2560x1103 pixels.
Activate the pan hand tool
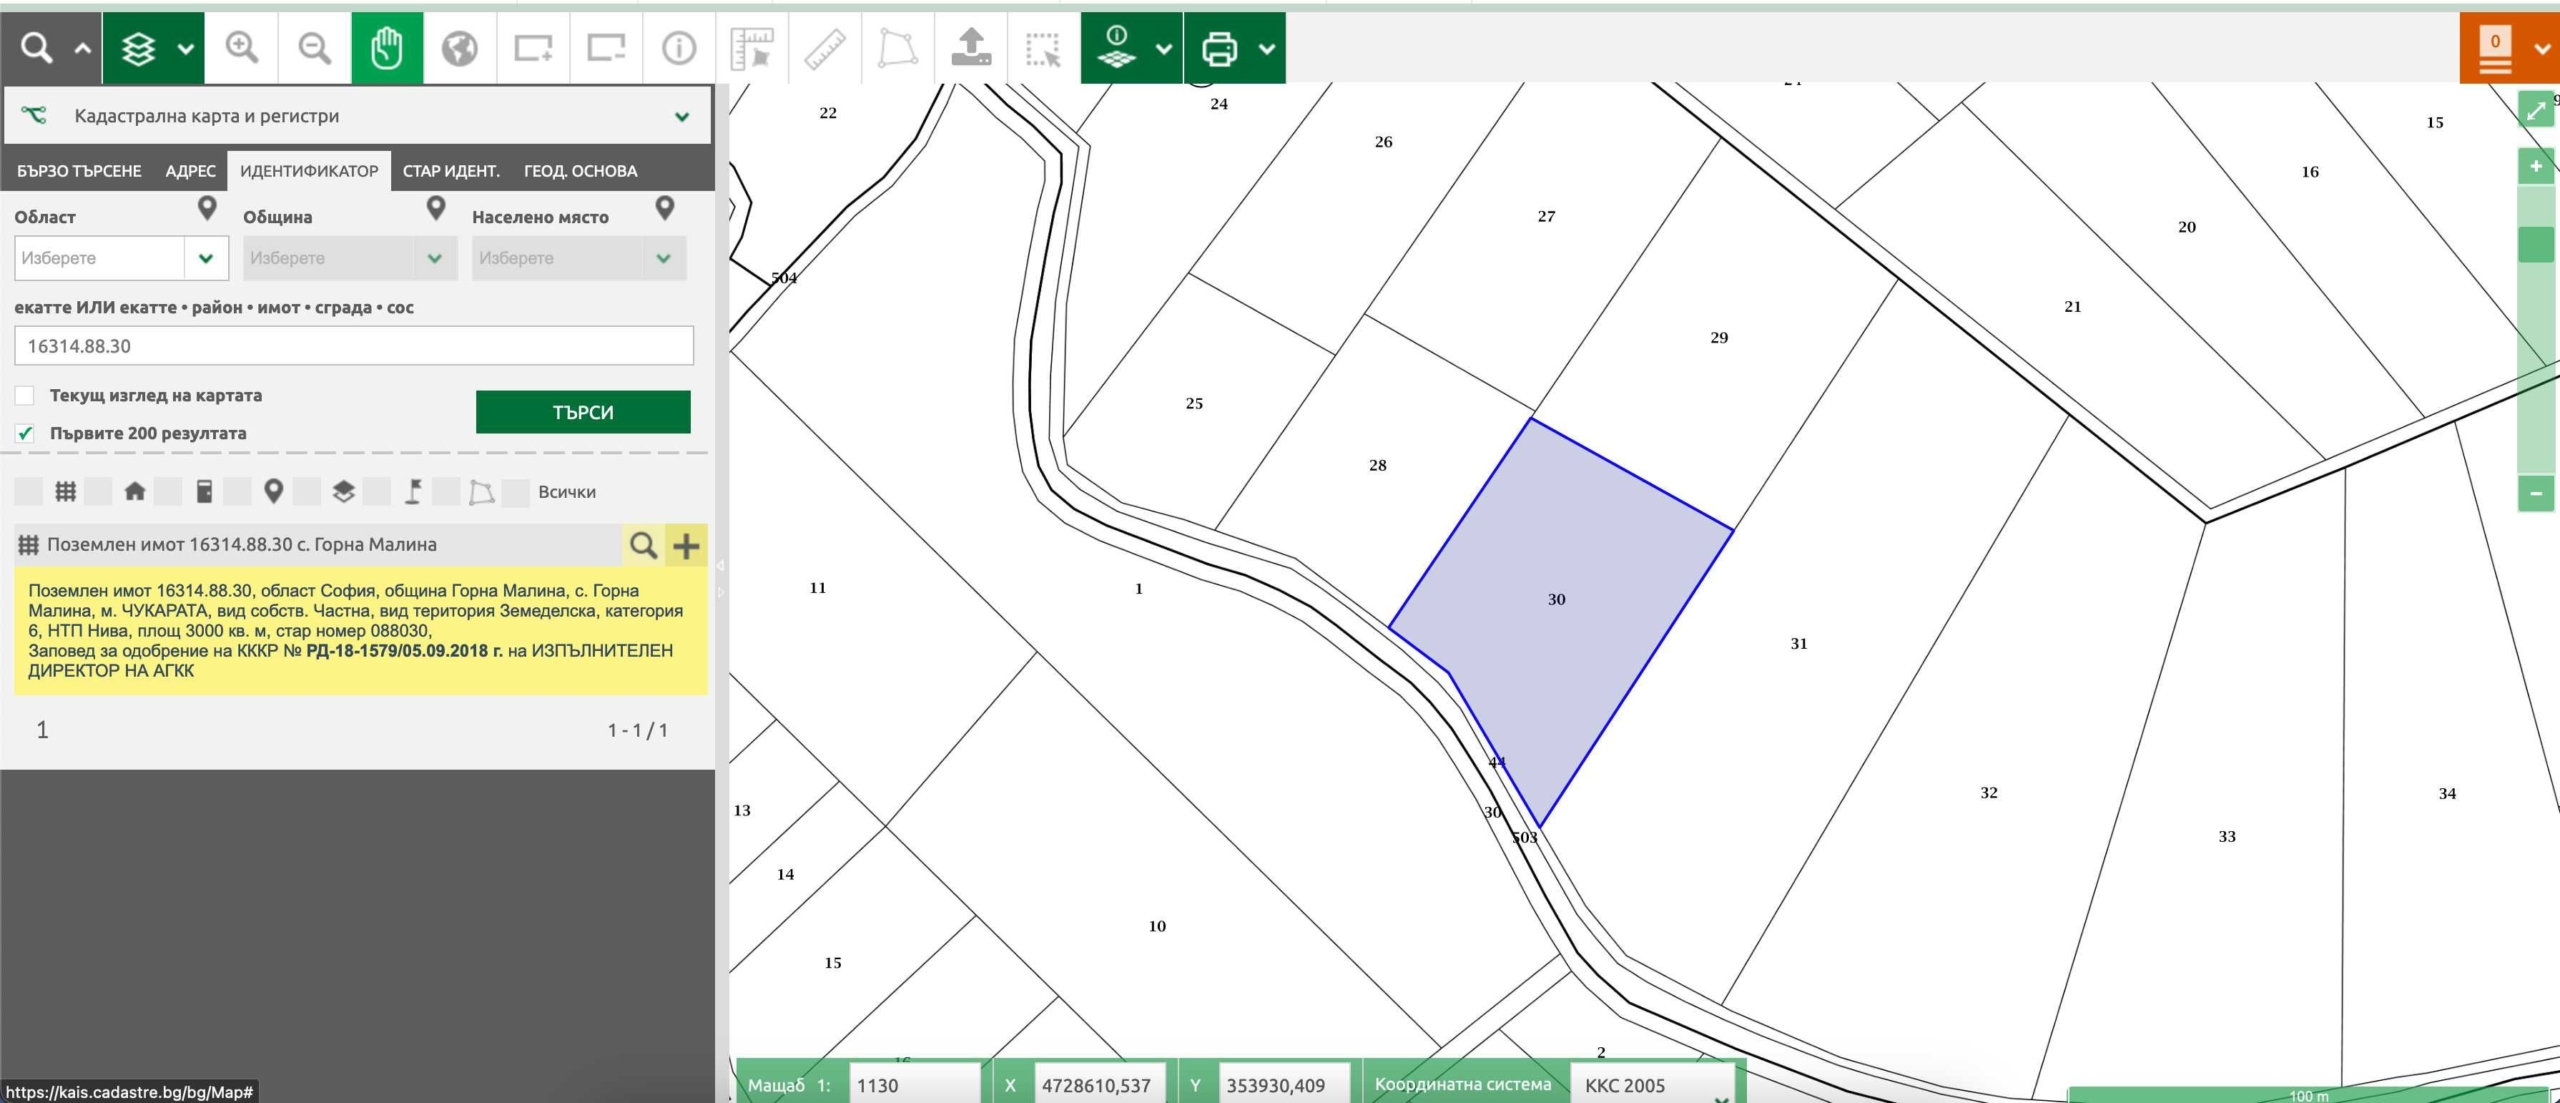(x=387, y=47)
